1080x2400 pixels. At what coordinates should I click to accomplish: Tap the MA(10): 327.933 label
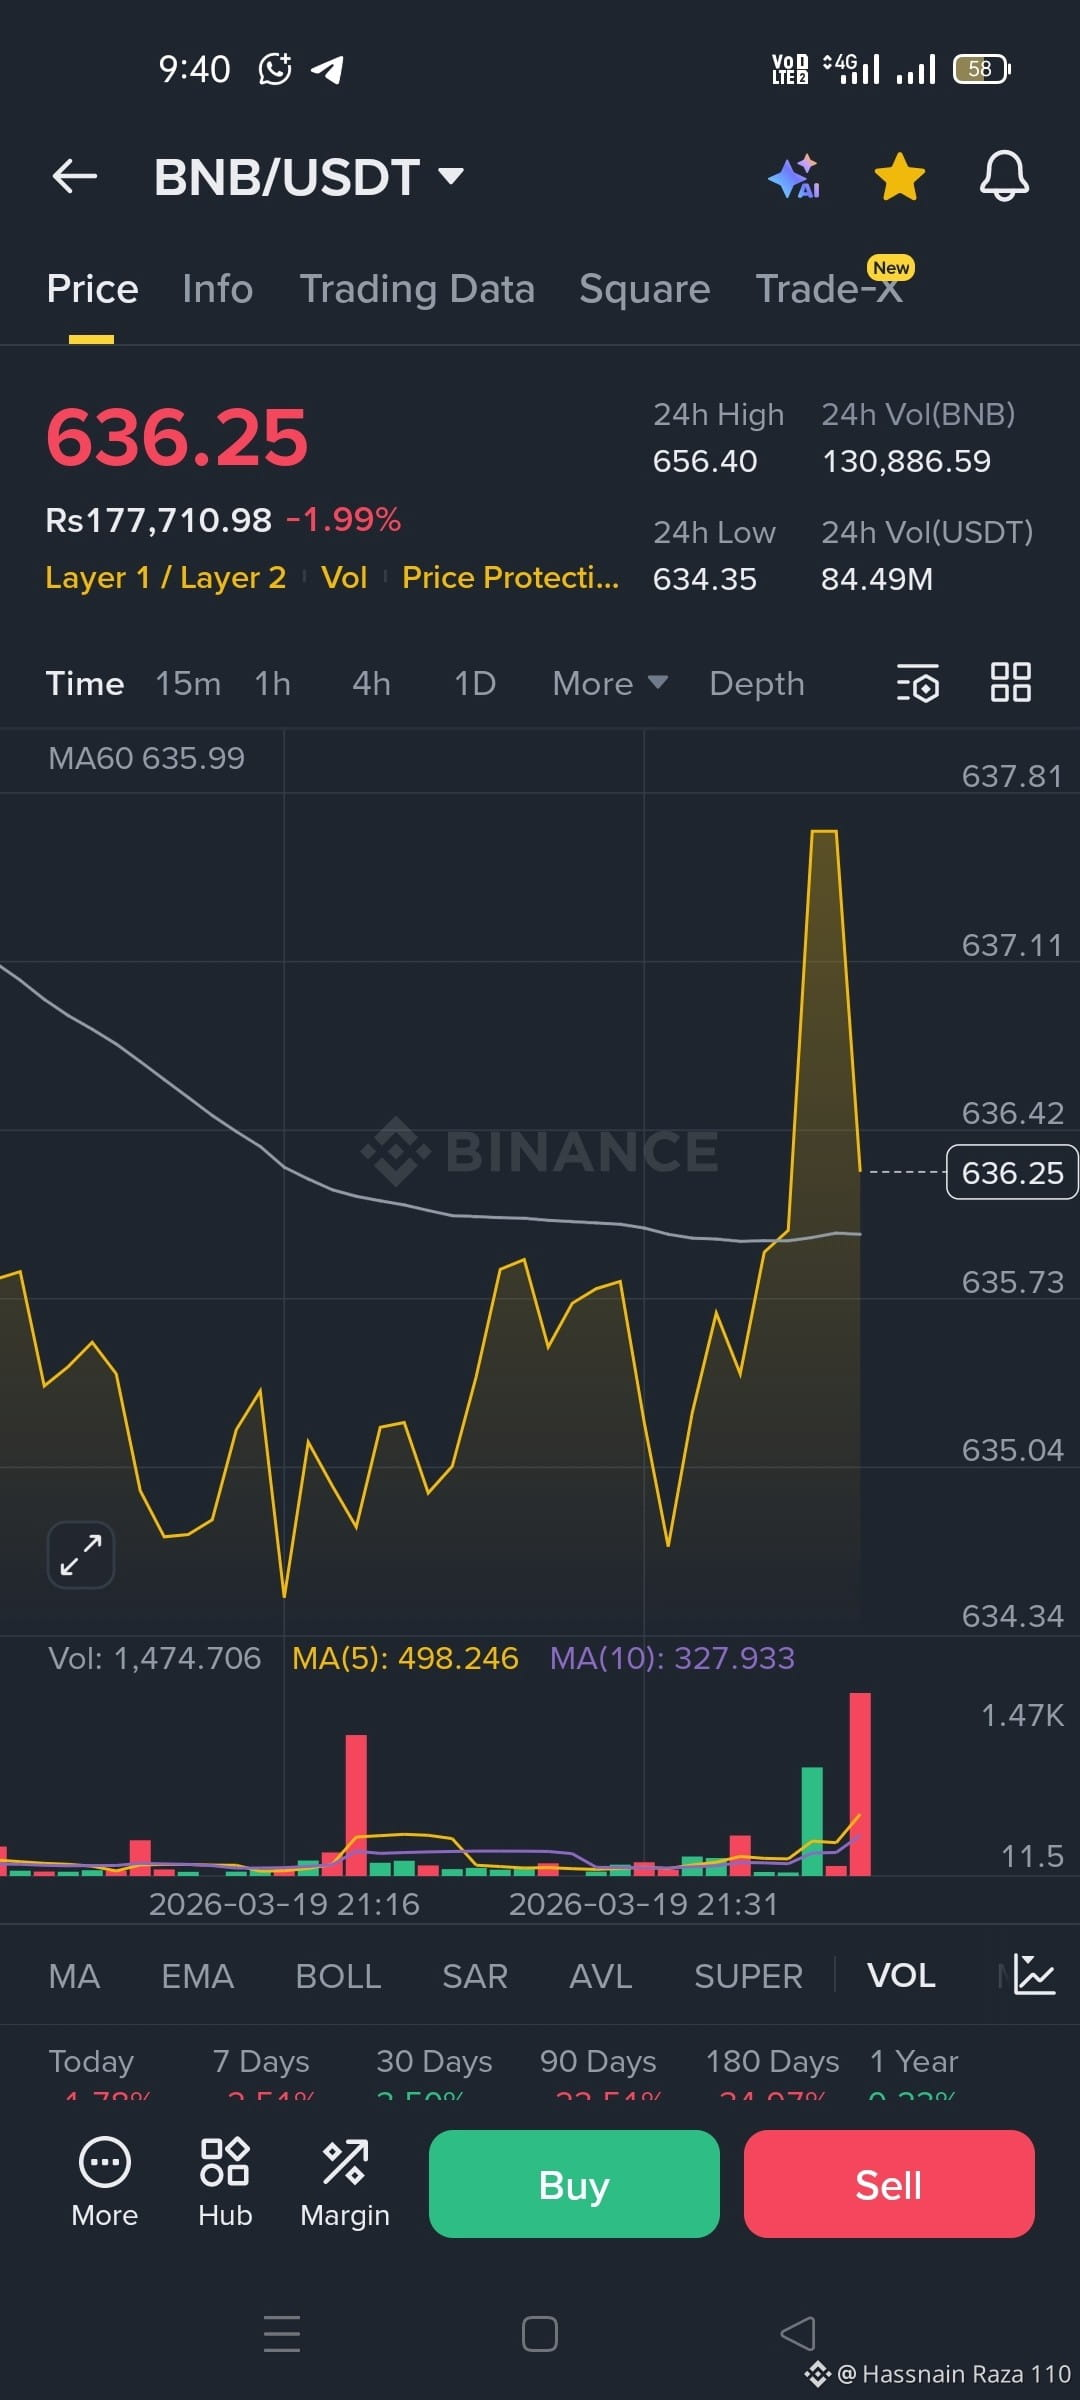(672, 1658)
